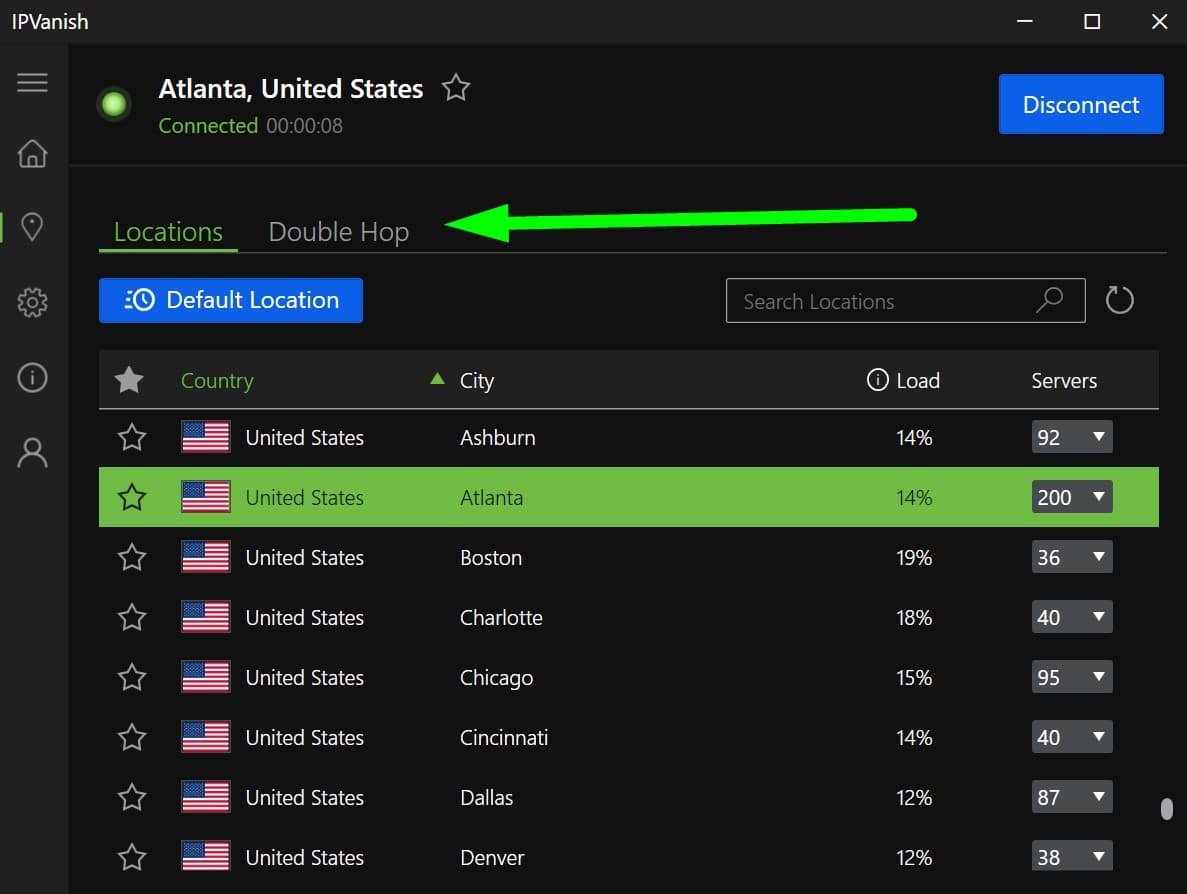Toggle favorite star for Chicago

click(x=132, y=677)
